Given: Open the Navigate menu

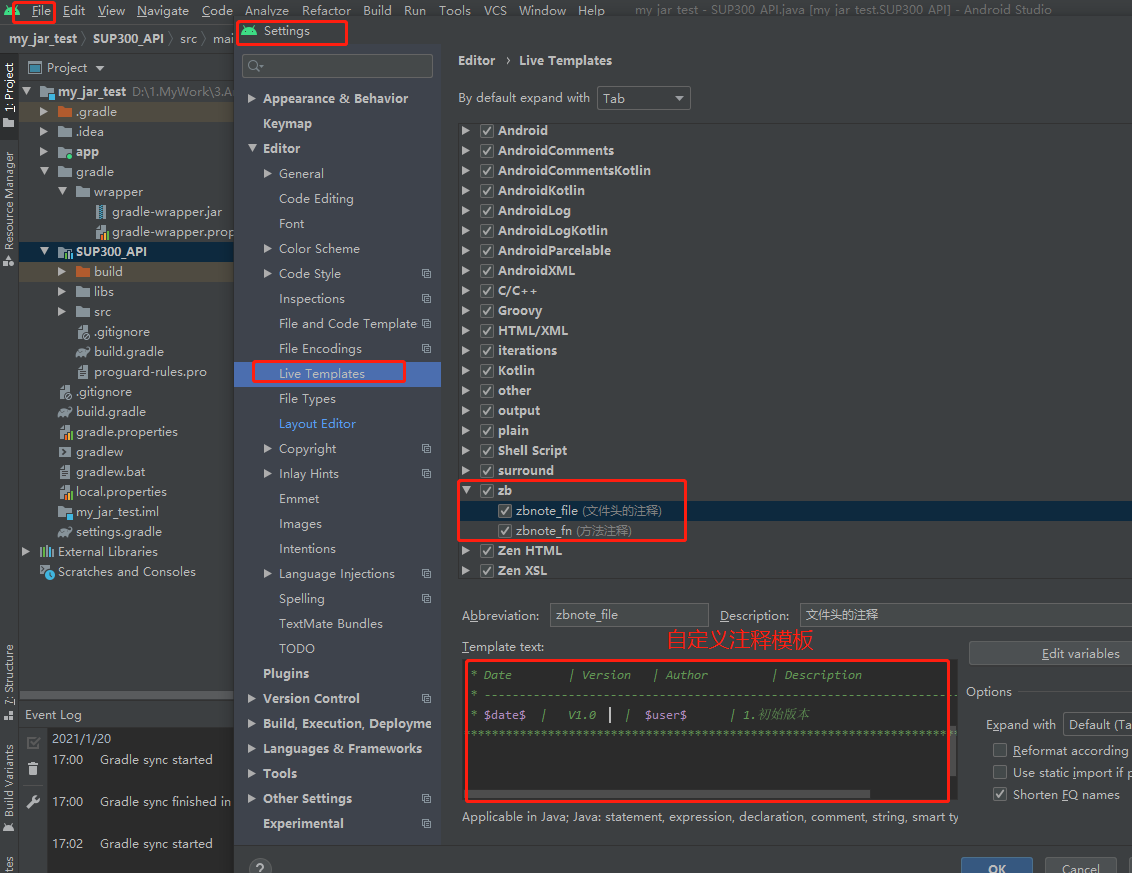Looking at the screenshot, I should 162,11.
